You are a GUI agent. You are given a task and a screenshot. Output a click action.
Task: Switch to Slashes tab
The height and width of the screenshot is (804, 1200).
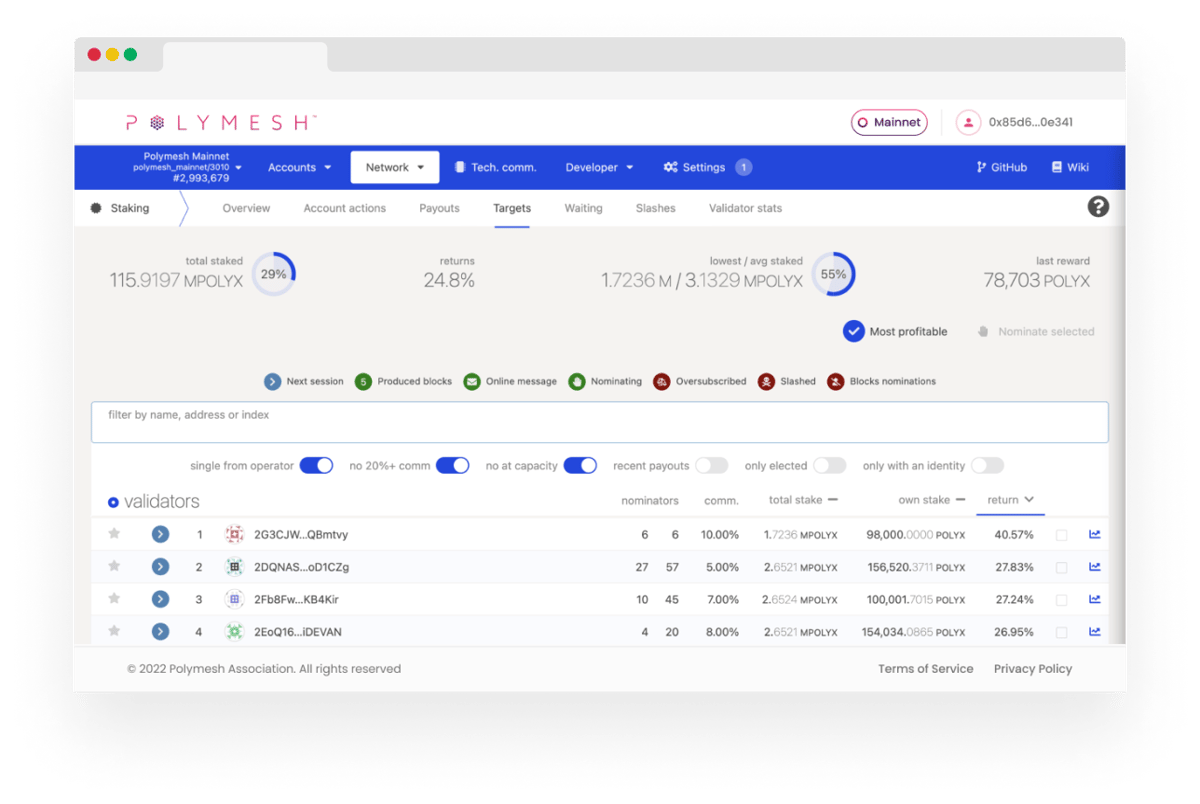click(656, 208)
